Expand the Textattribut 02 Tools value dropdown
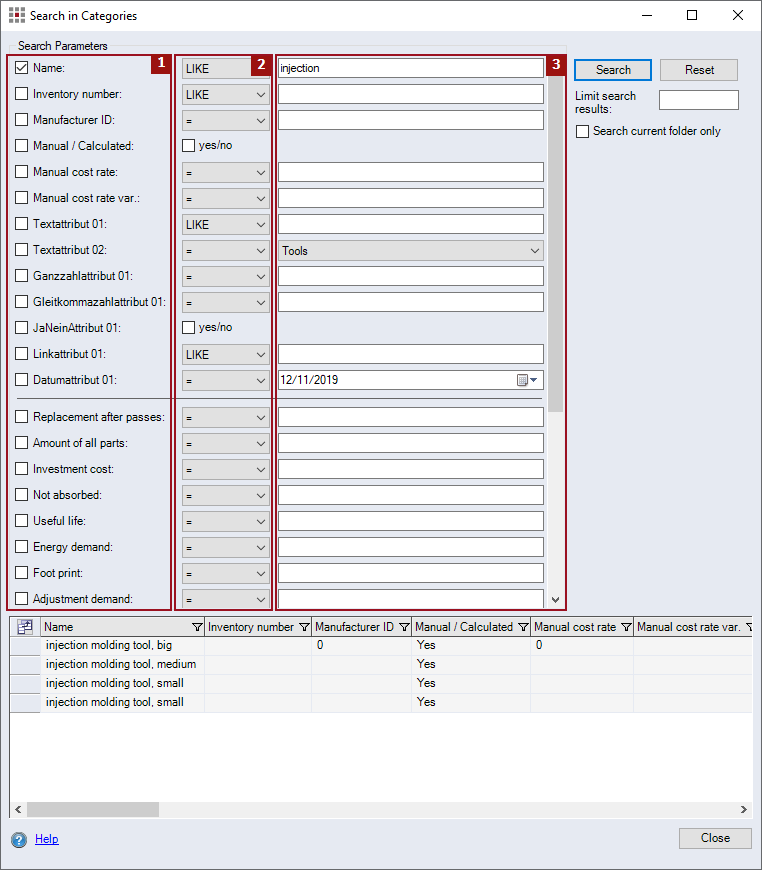The height and width of the screenshot is (870, 762). pos(534,251)
